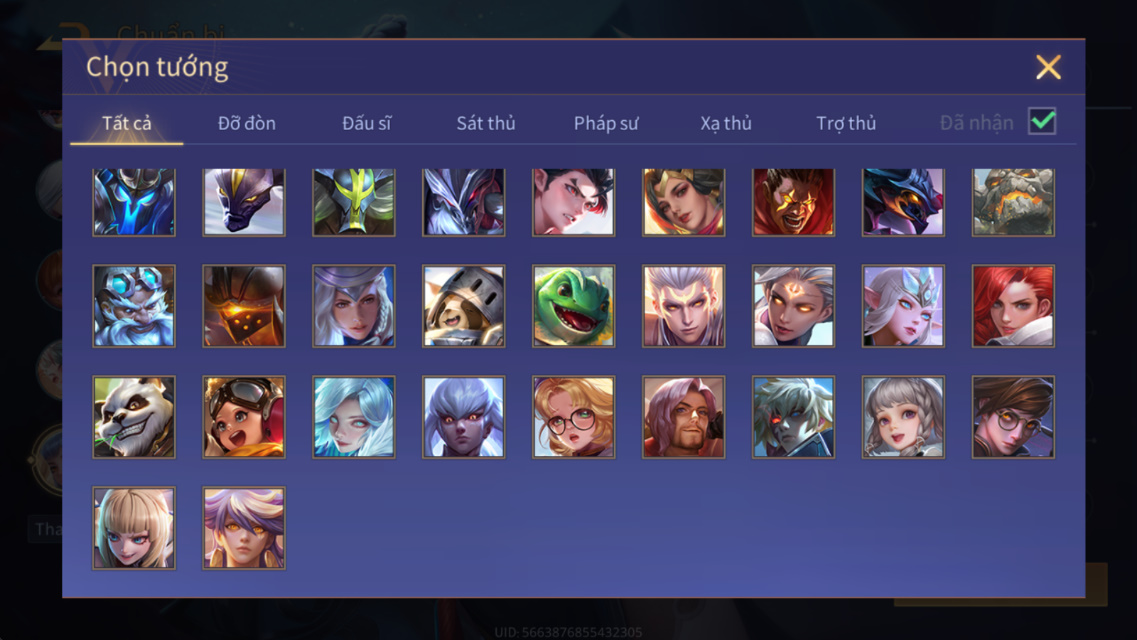1137x640 pixels.
Task: Toggle the Đã nhận checkbox
Action: point(1042,121)
